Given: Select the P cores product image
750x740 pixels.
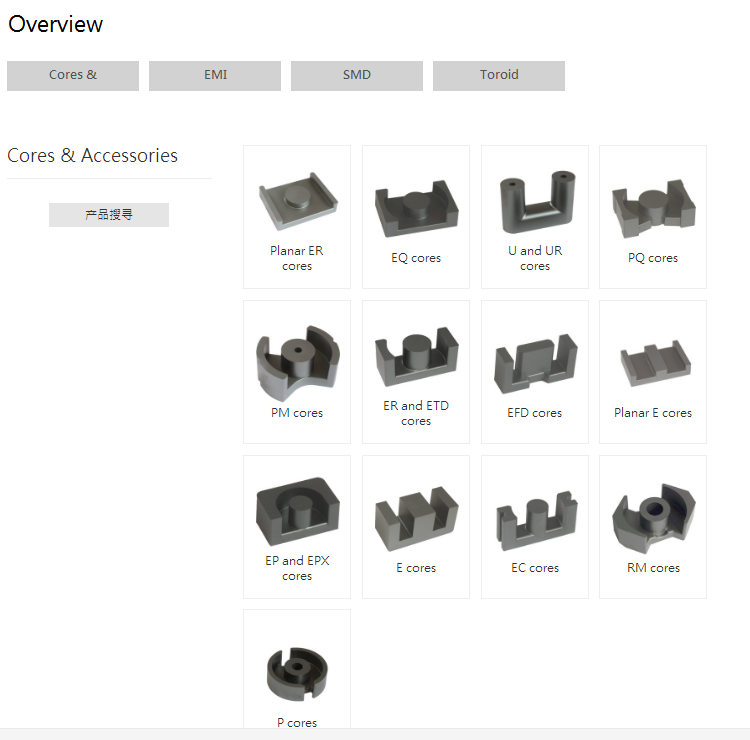Looking at the screenshot, I should [297, 670].
